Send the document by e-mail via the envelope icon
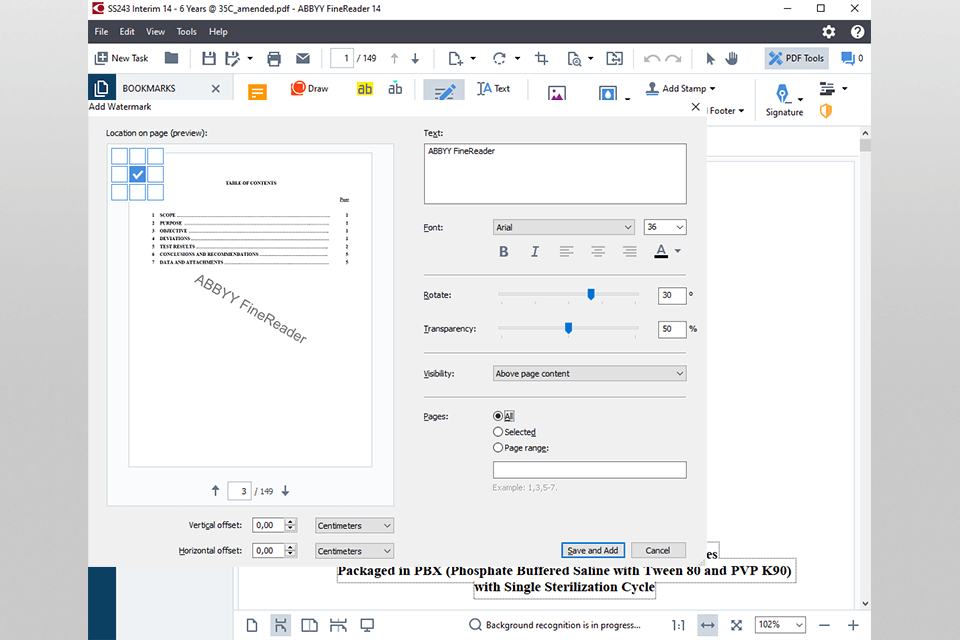This screenshot has width=960, height=640. 302,58
